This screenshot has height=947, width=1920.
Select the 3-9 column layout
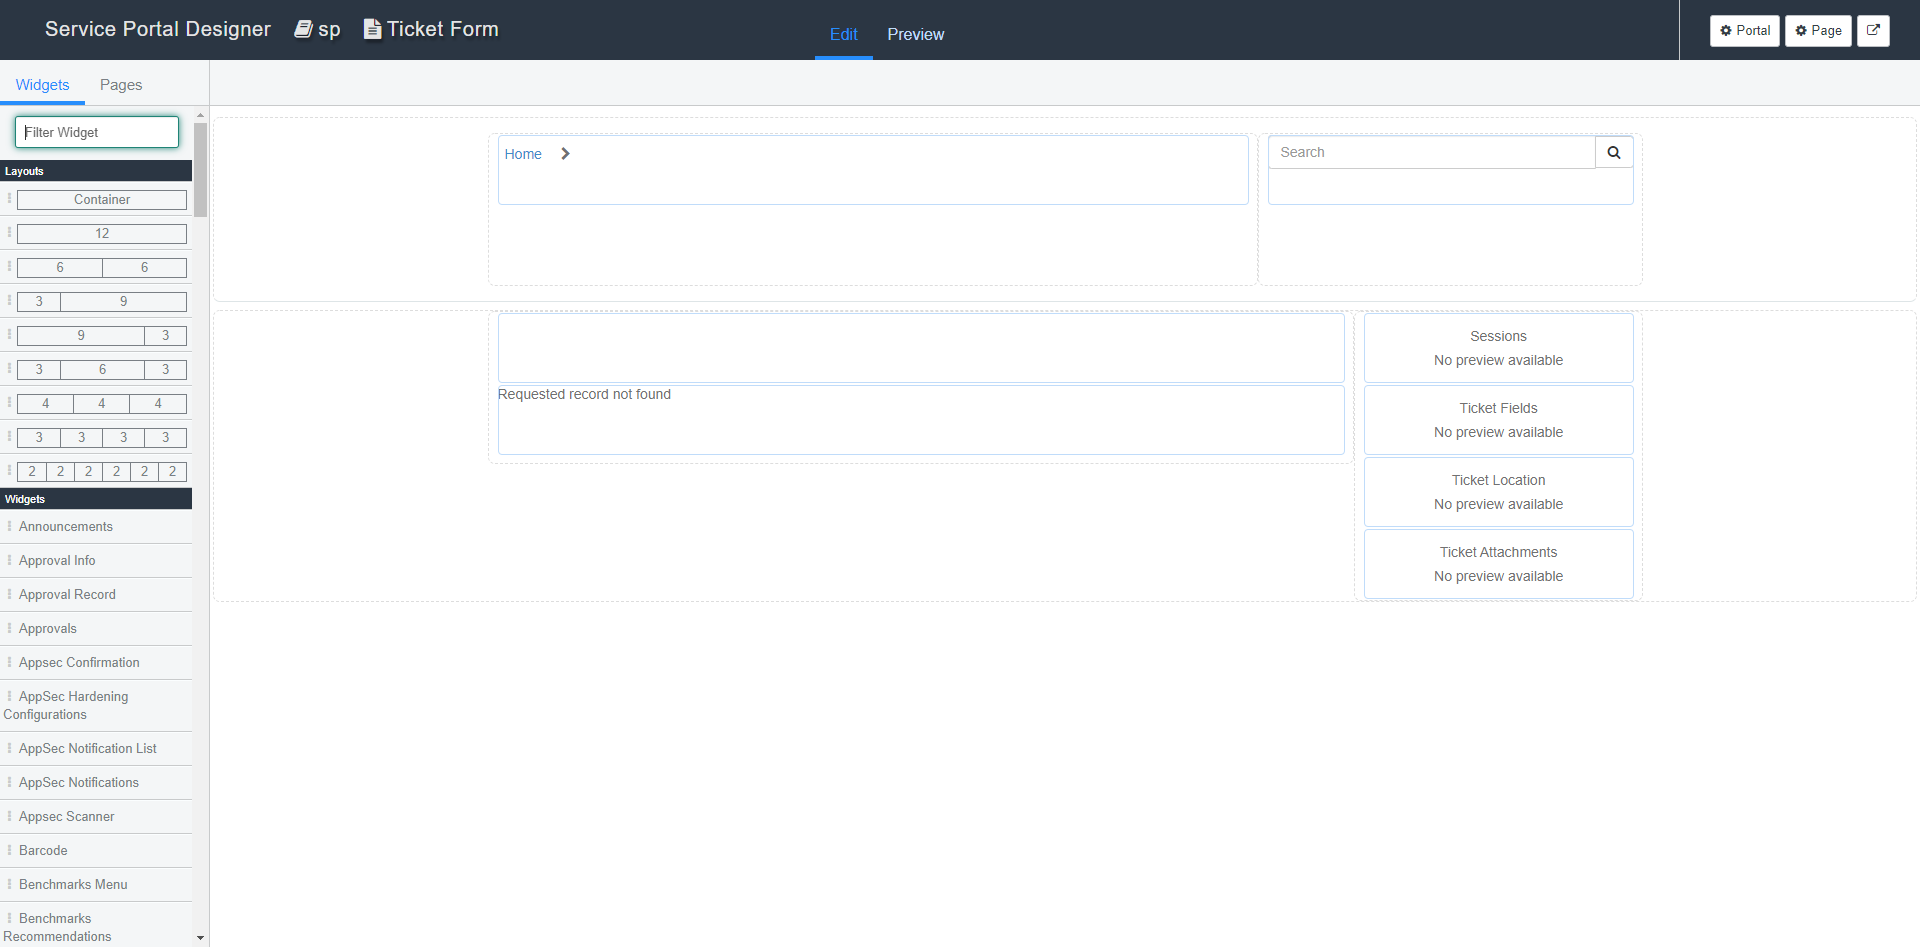(102, 302)
